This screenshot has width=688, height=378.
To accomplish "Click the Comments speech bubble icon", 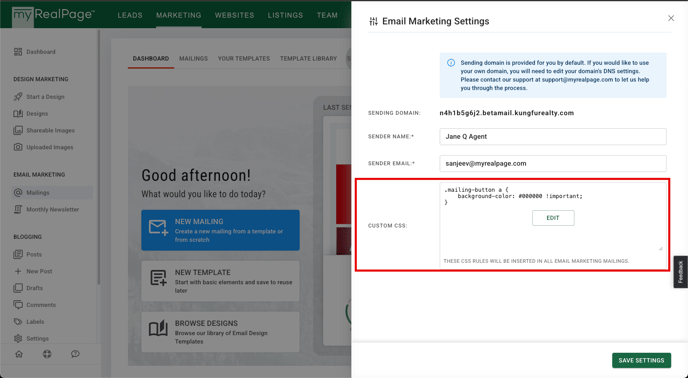I will [x=18, y=305].
